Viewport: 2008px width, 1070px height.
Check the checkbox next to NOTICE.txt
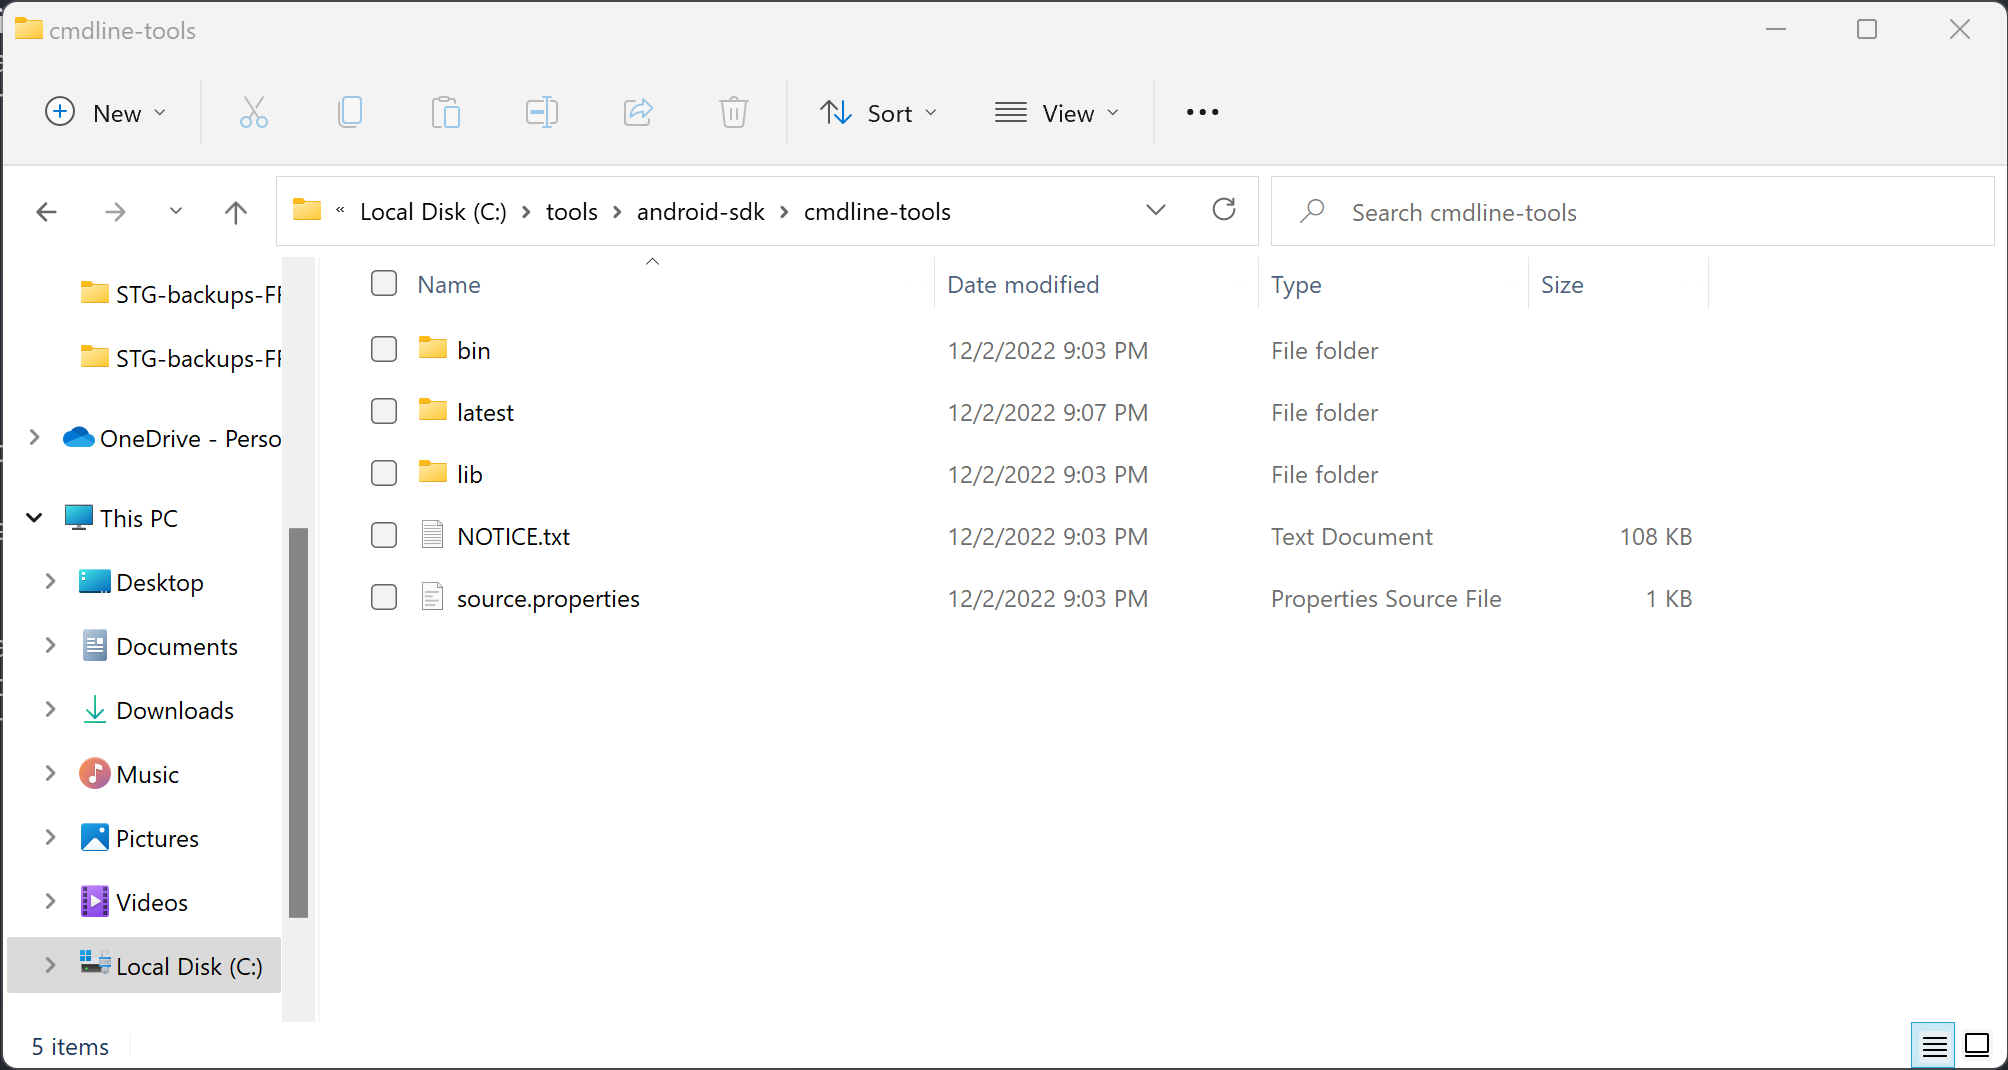coord(383,535)
